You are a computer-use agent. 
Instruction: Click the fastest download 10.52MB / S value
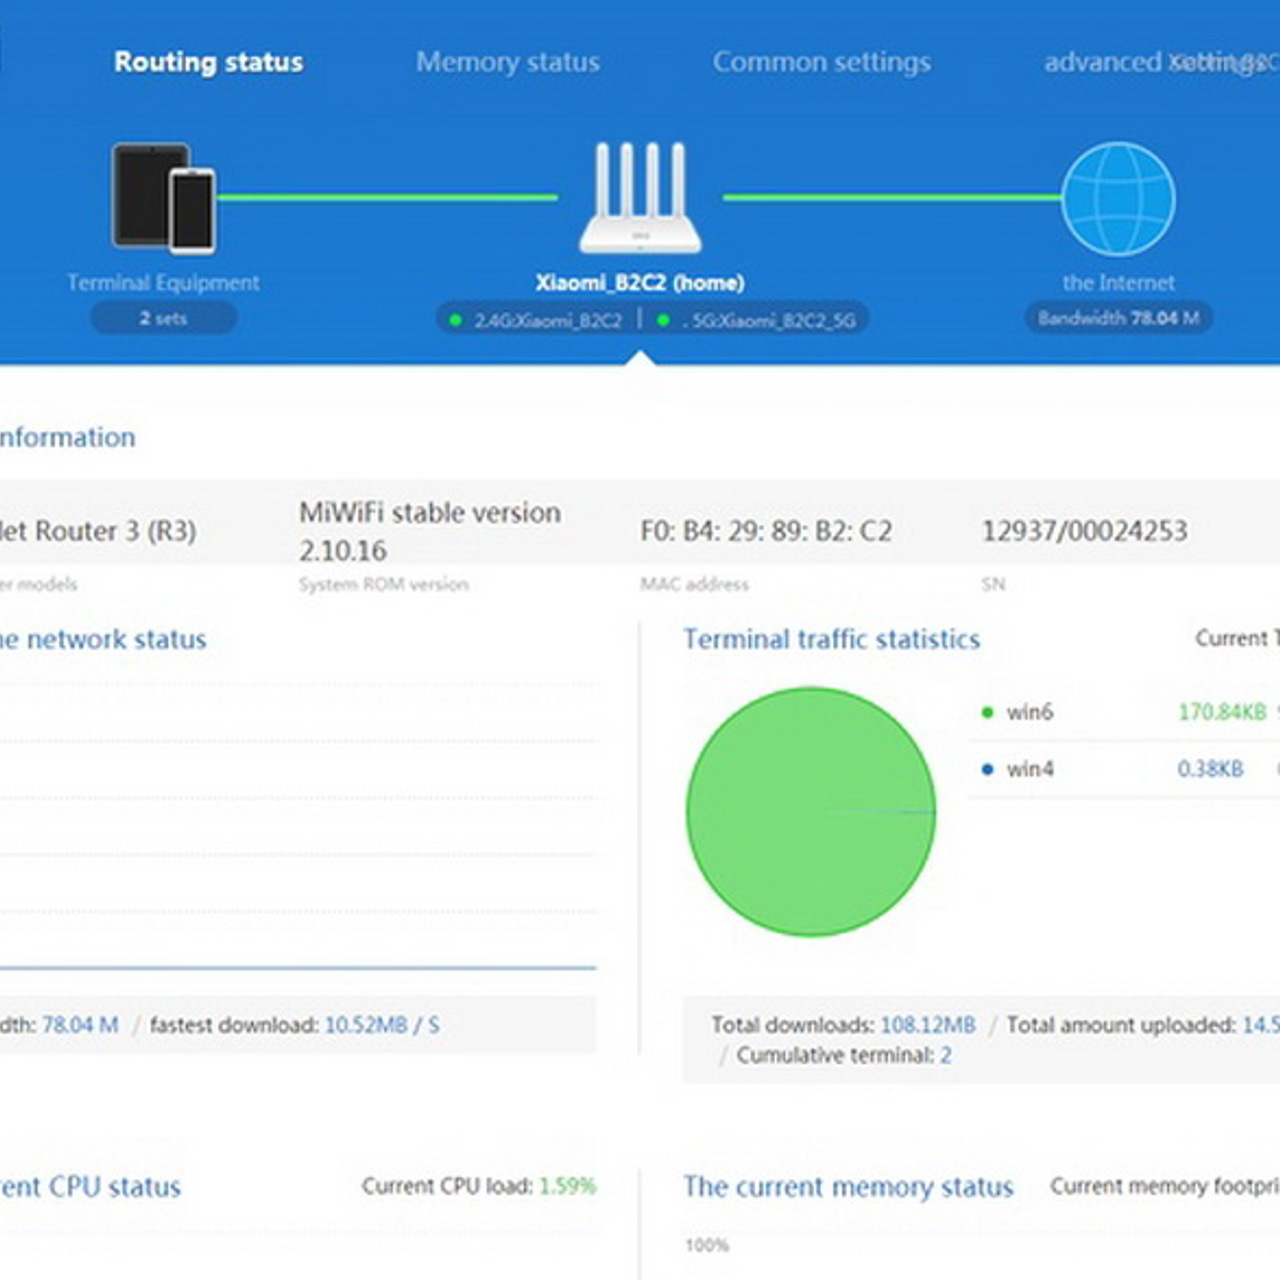click(382, 1025)
